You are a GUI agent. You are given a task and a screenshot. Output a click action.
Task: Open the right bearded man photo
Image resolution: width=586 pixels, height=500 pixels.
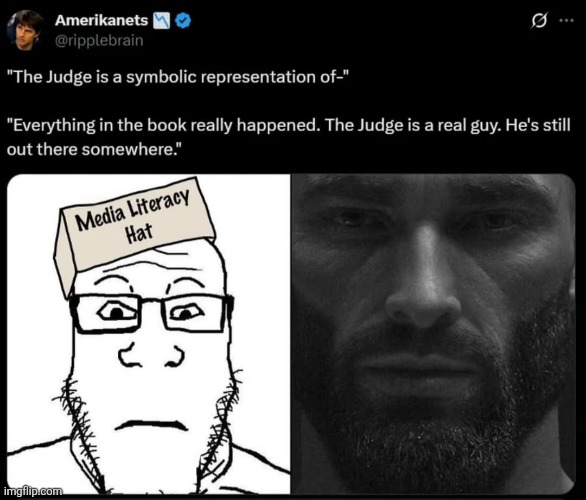point(433,334)
